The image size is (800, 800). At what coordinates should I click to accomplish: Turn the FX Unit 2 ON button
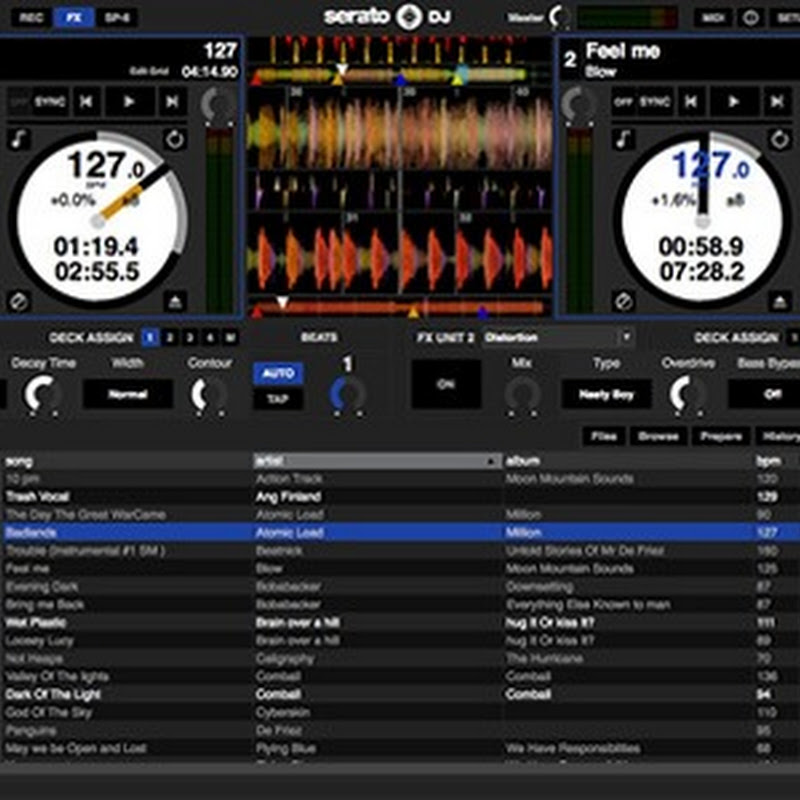coord(446,384)
